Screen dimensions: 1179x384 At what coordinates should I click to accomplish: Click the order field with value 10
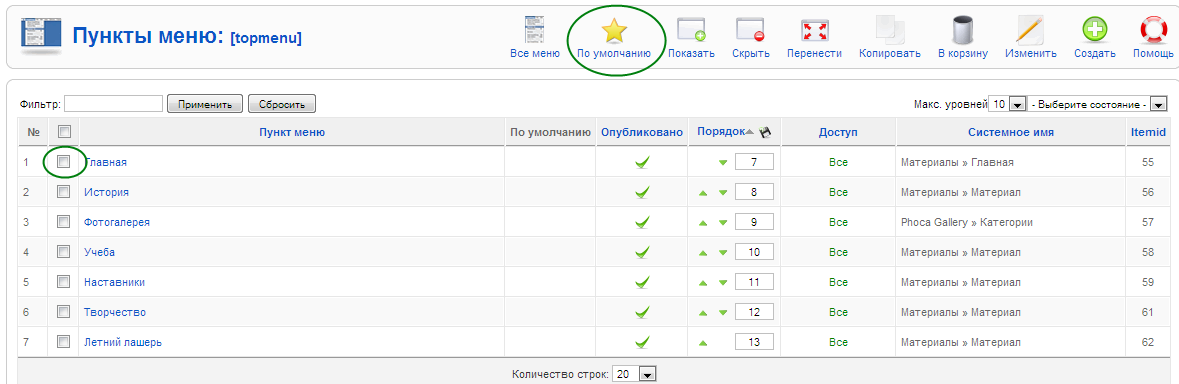(x=754, y=252)
